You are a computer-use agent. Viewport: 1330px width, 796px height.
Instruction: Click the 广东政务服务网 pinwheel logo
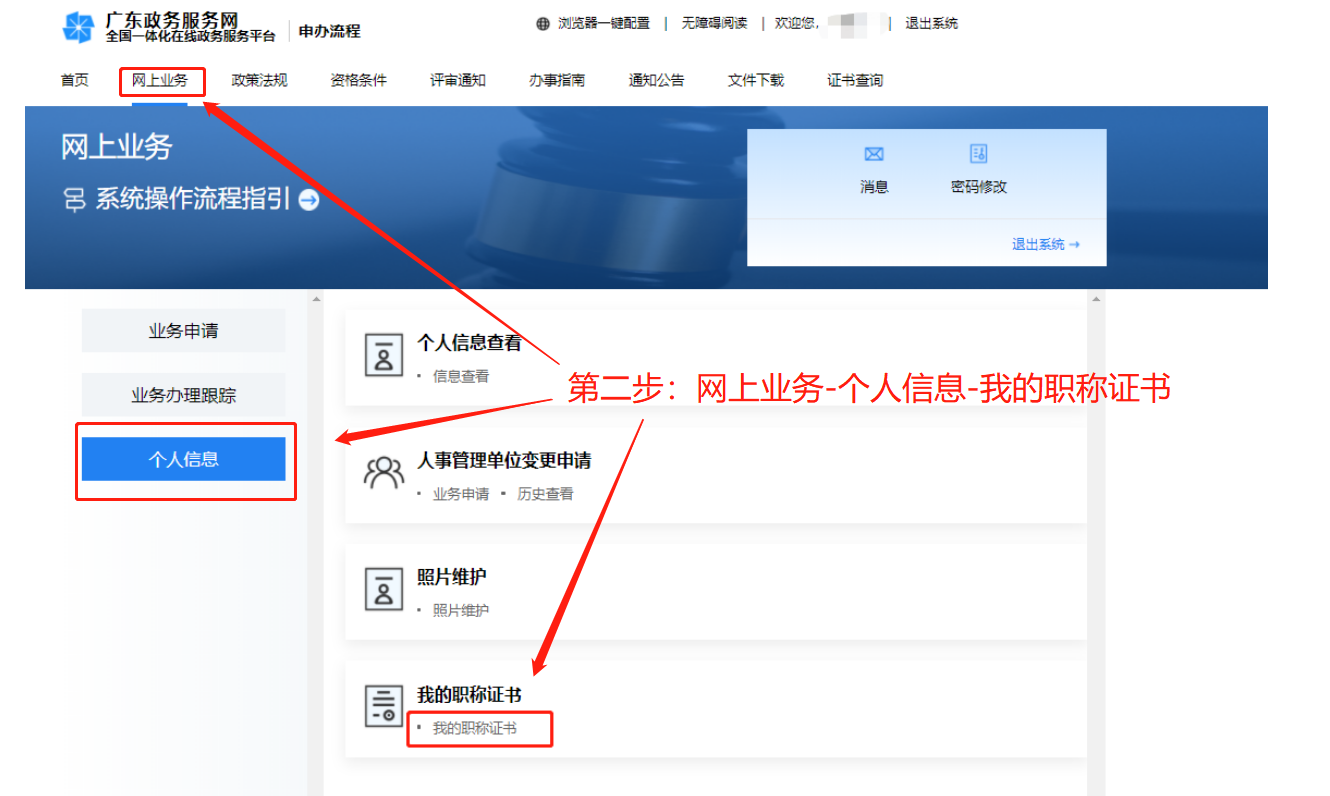[x=78, y=29]
